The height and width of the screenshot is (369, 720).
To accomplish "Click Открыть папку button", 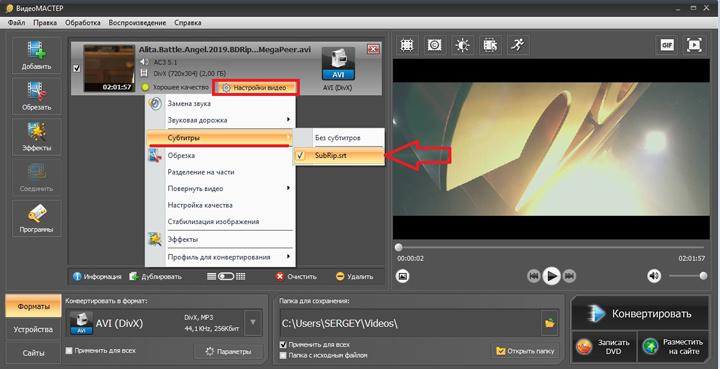I will click(x=525, y=351).
